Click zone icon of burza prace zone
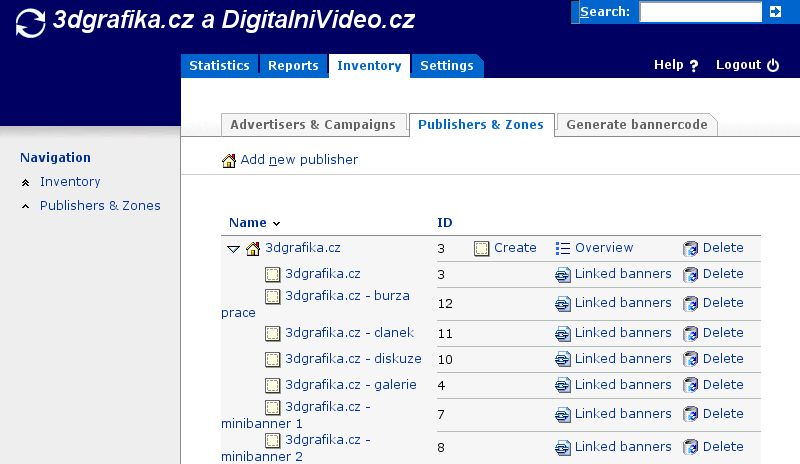The width and height of the screenshot is (800, 464). [x=272, y=297]
